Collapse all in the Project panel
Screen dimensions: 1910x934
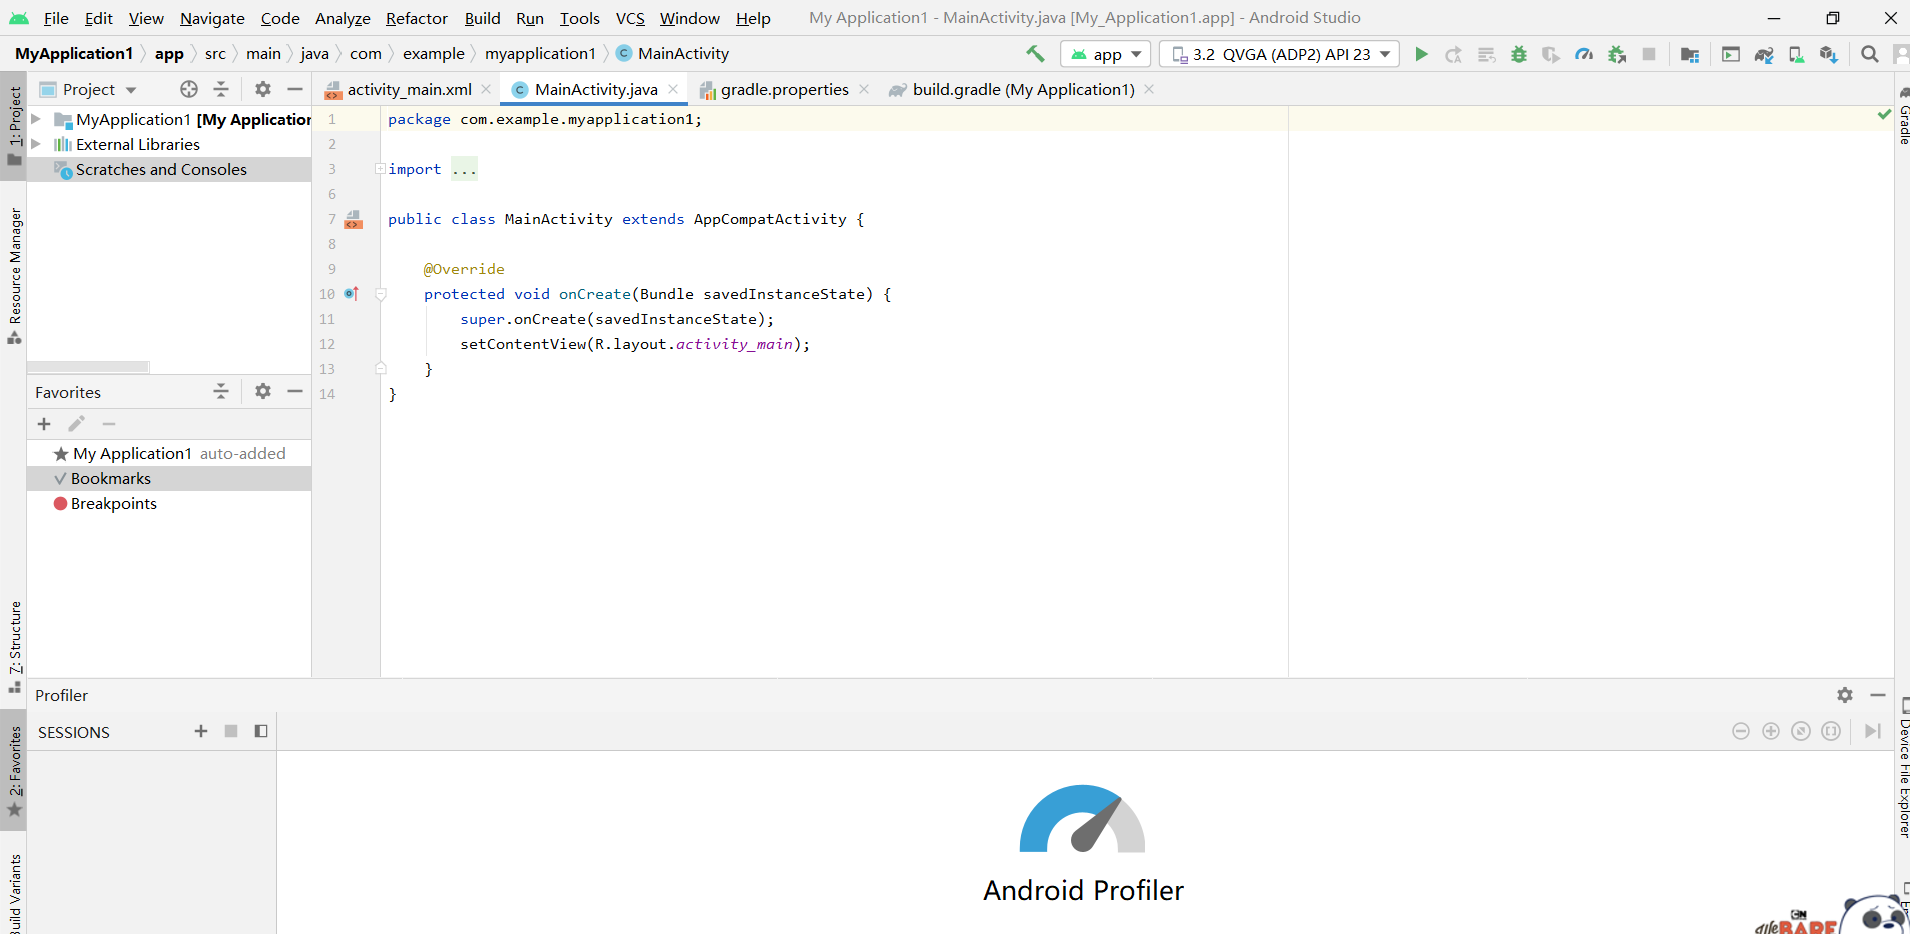point(221,89)
